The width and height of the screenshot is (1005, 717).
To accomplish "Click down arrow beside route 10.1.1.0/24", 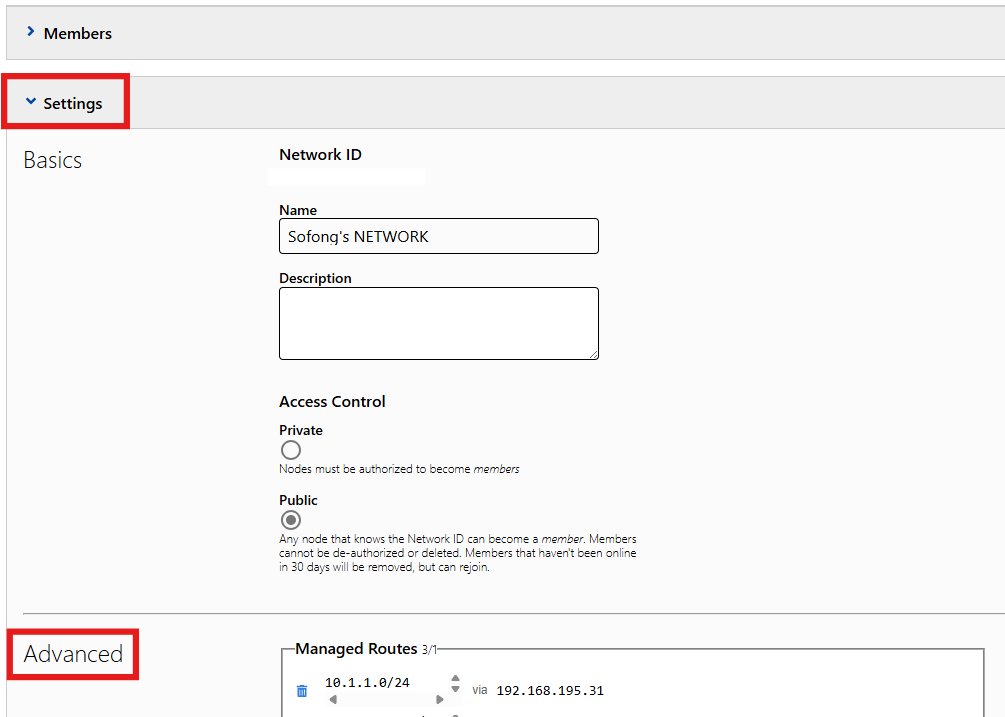I will (x=456, y=690).
